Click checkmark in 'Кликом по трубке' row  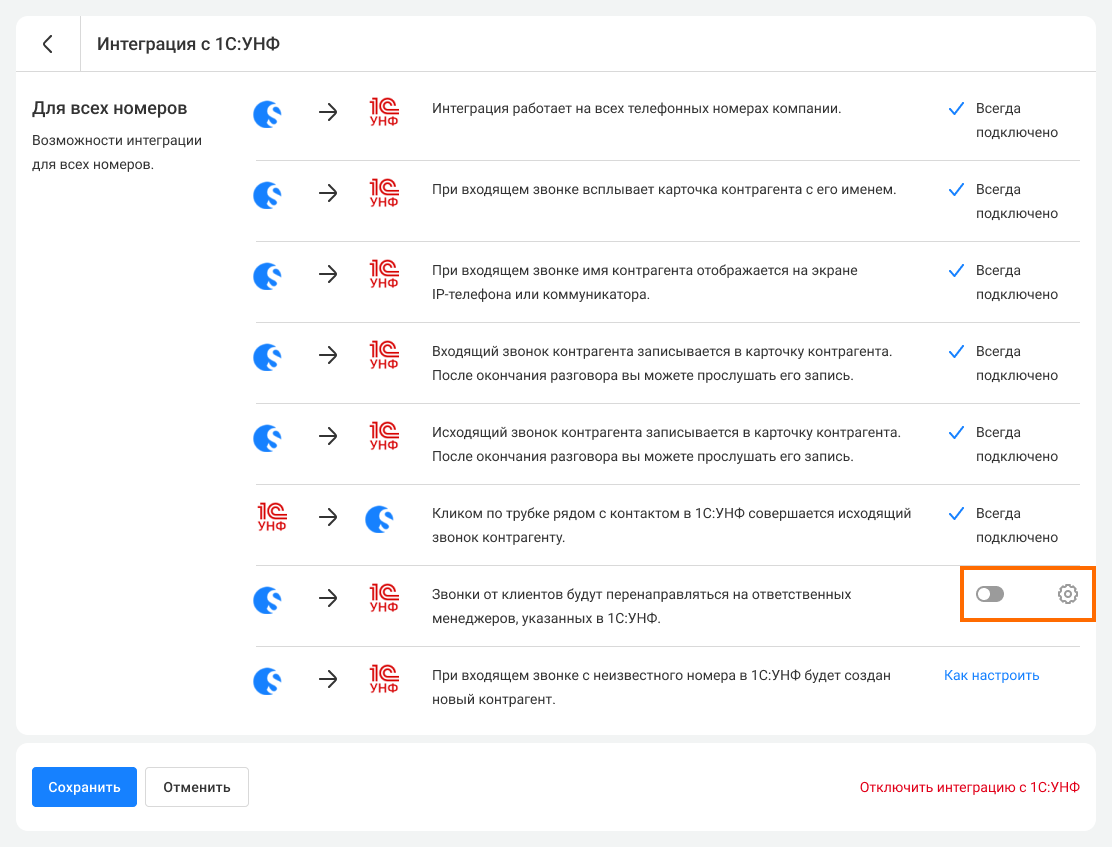[x=956, y=513]
